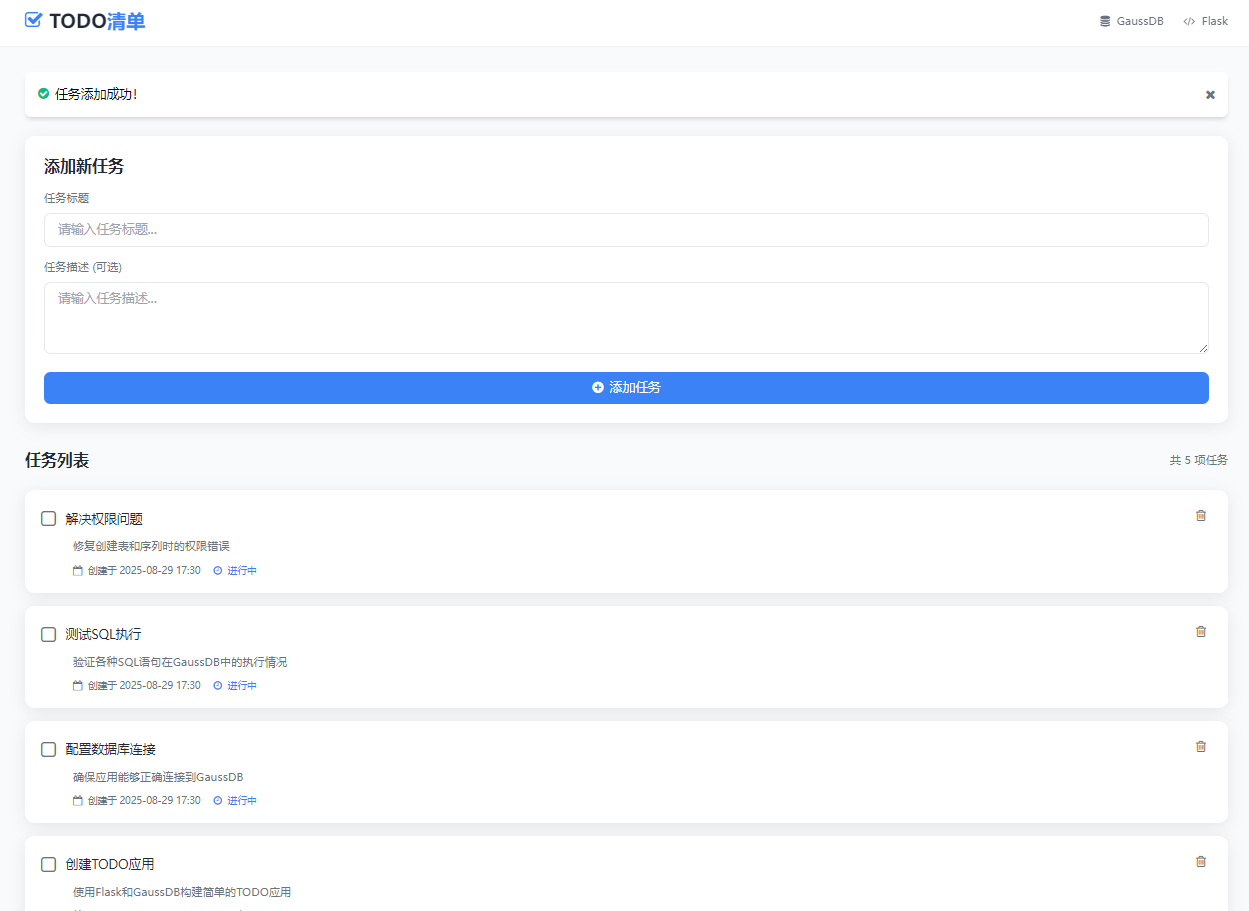Delete the 测试SQL执行 task
The image size is (1249, 911).
pos(1201,631)
